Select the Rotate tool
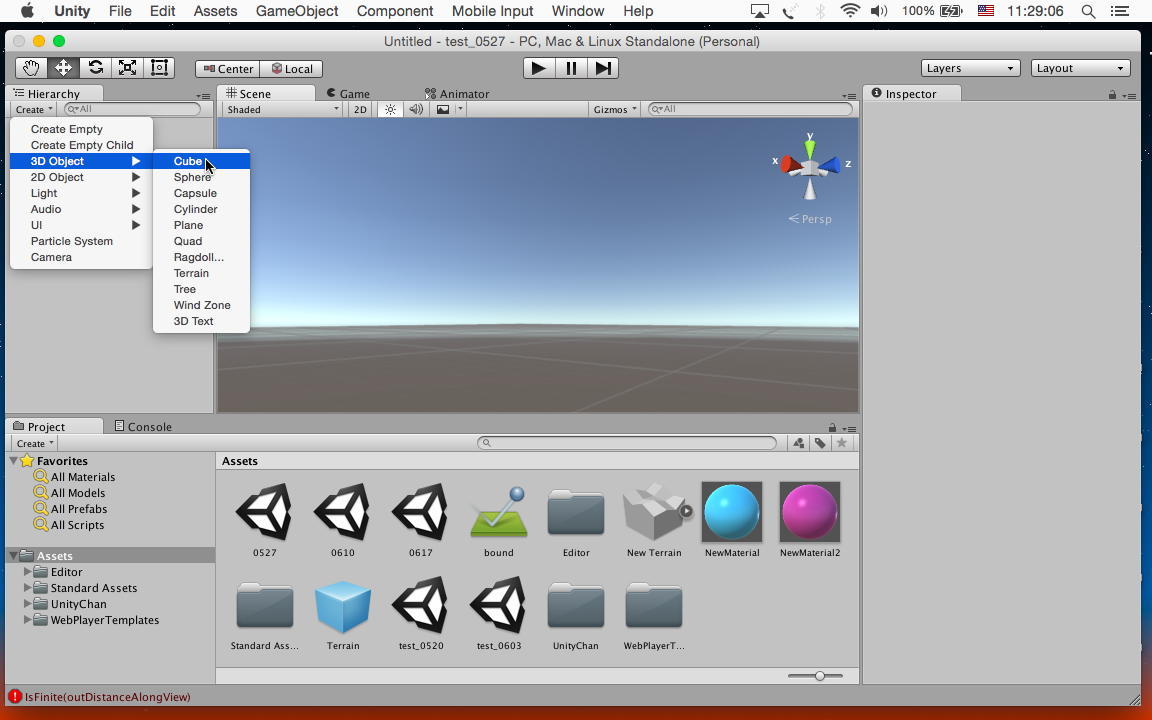1152x720 pixels. 95,68
